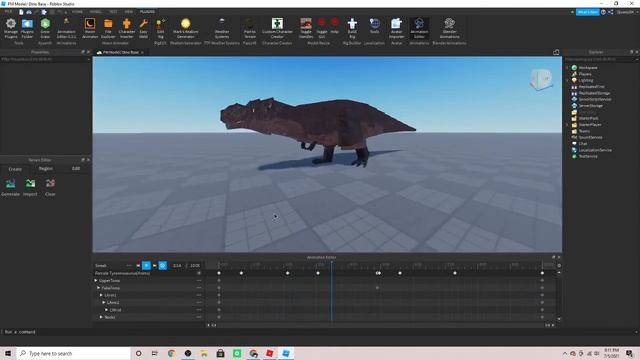
Task: Launch the Character Inserter plugin
Action: [127, 28]
